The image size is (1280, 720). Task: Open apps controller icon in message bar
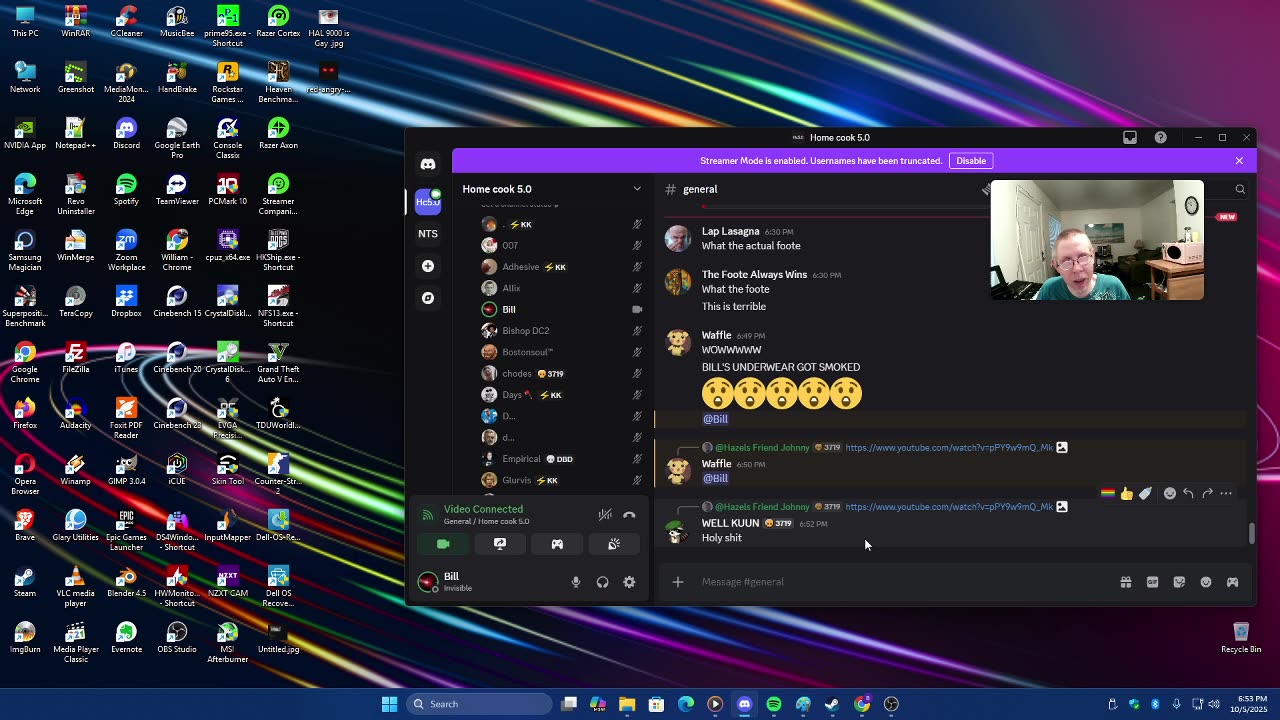pyautogui.click(x=1232, y=582)
